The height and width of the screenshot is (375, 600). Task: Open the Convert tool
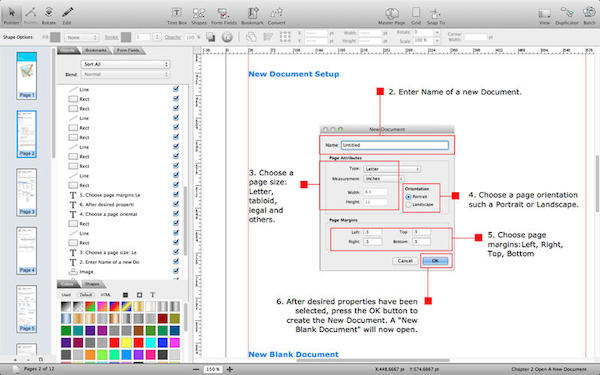click(x=276, y=15)
